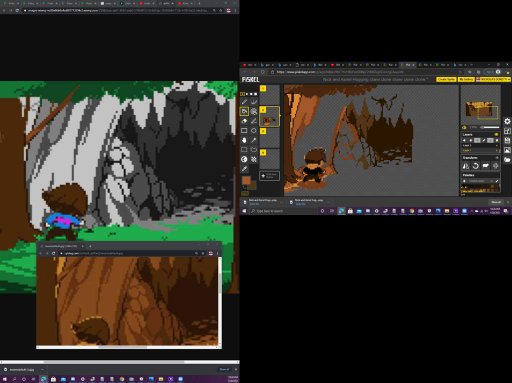This screenshot has height=383, width=512.
Task: Open the palette selection dropdown
Action: (x=479, y=181)
